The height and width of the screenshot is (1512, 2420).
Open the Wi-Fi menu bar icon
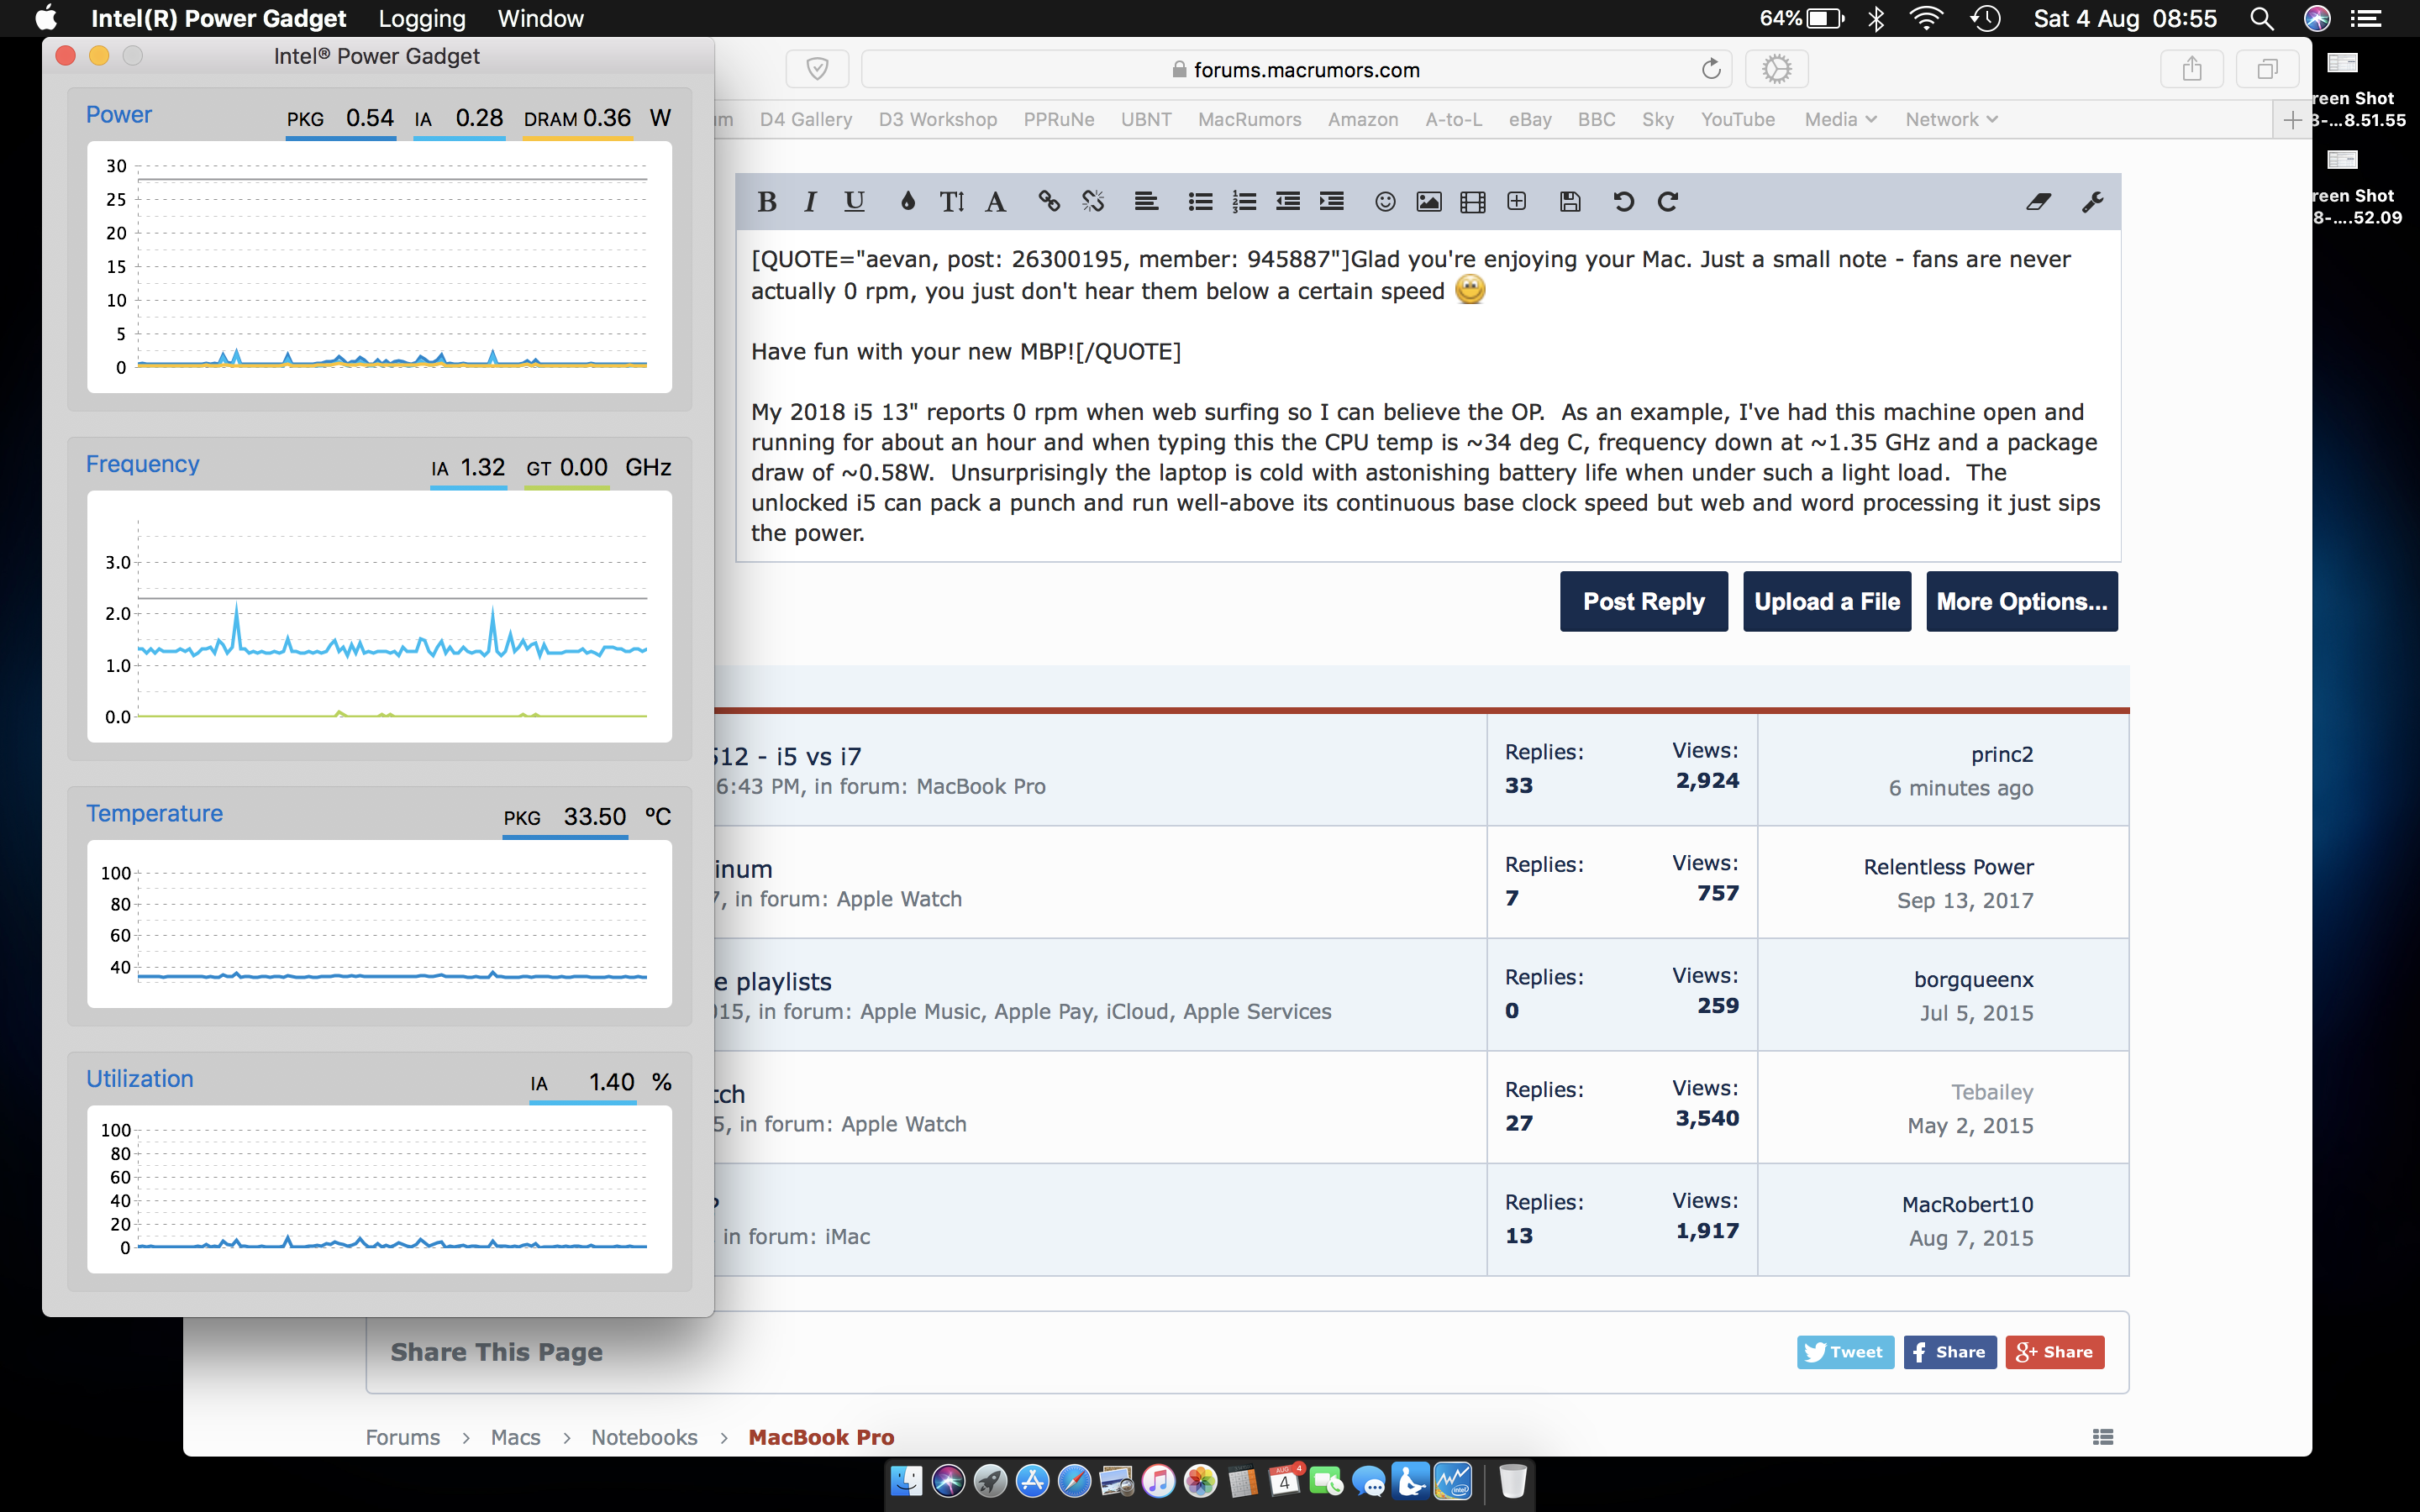click(x=1926, y=19)
